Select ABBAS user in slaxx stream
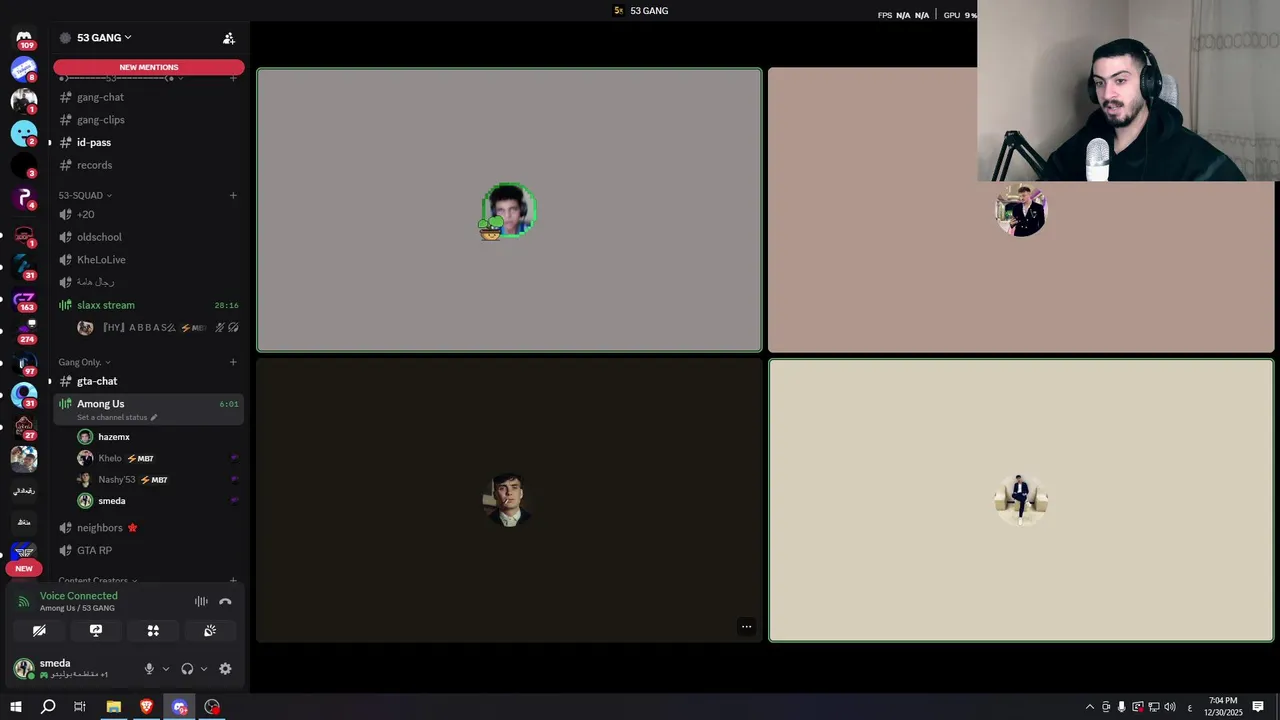Viewport: 1280px width, 720px height. coord(158,328)
